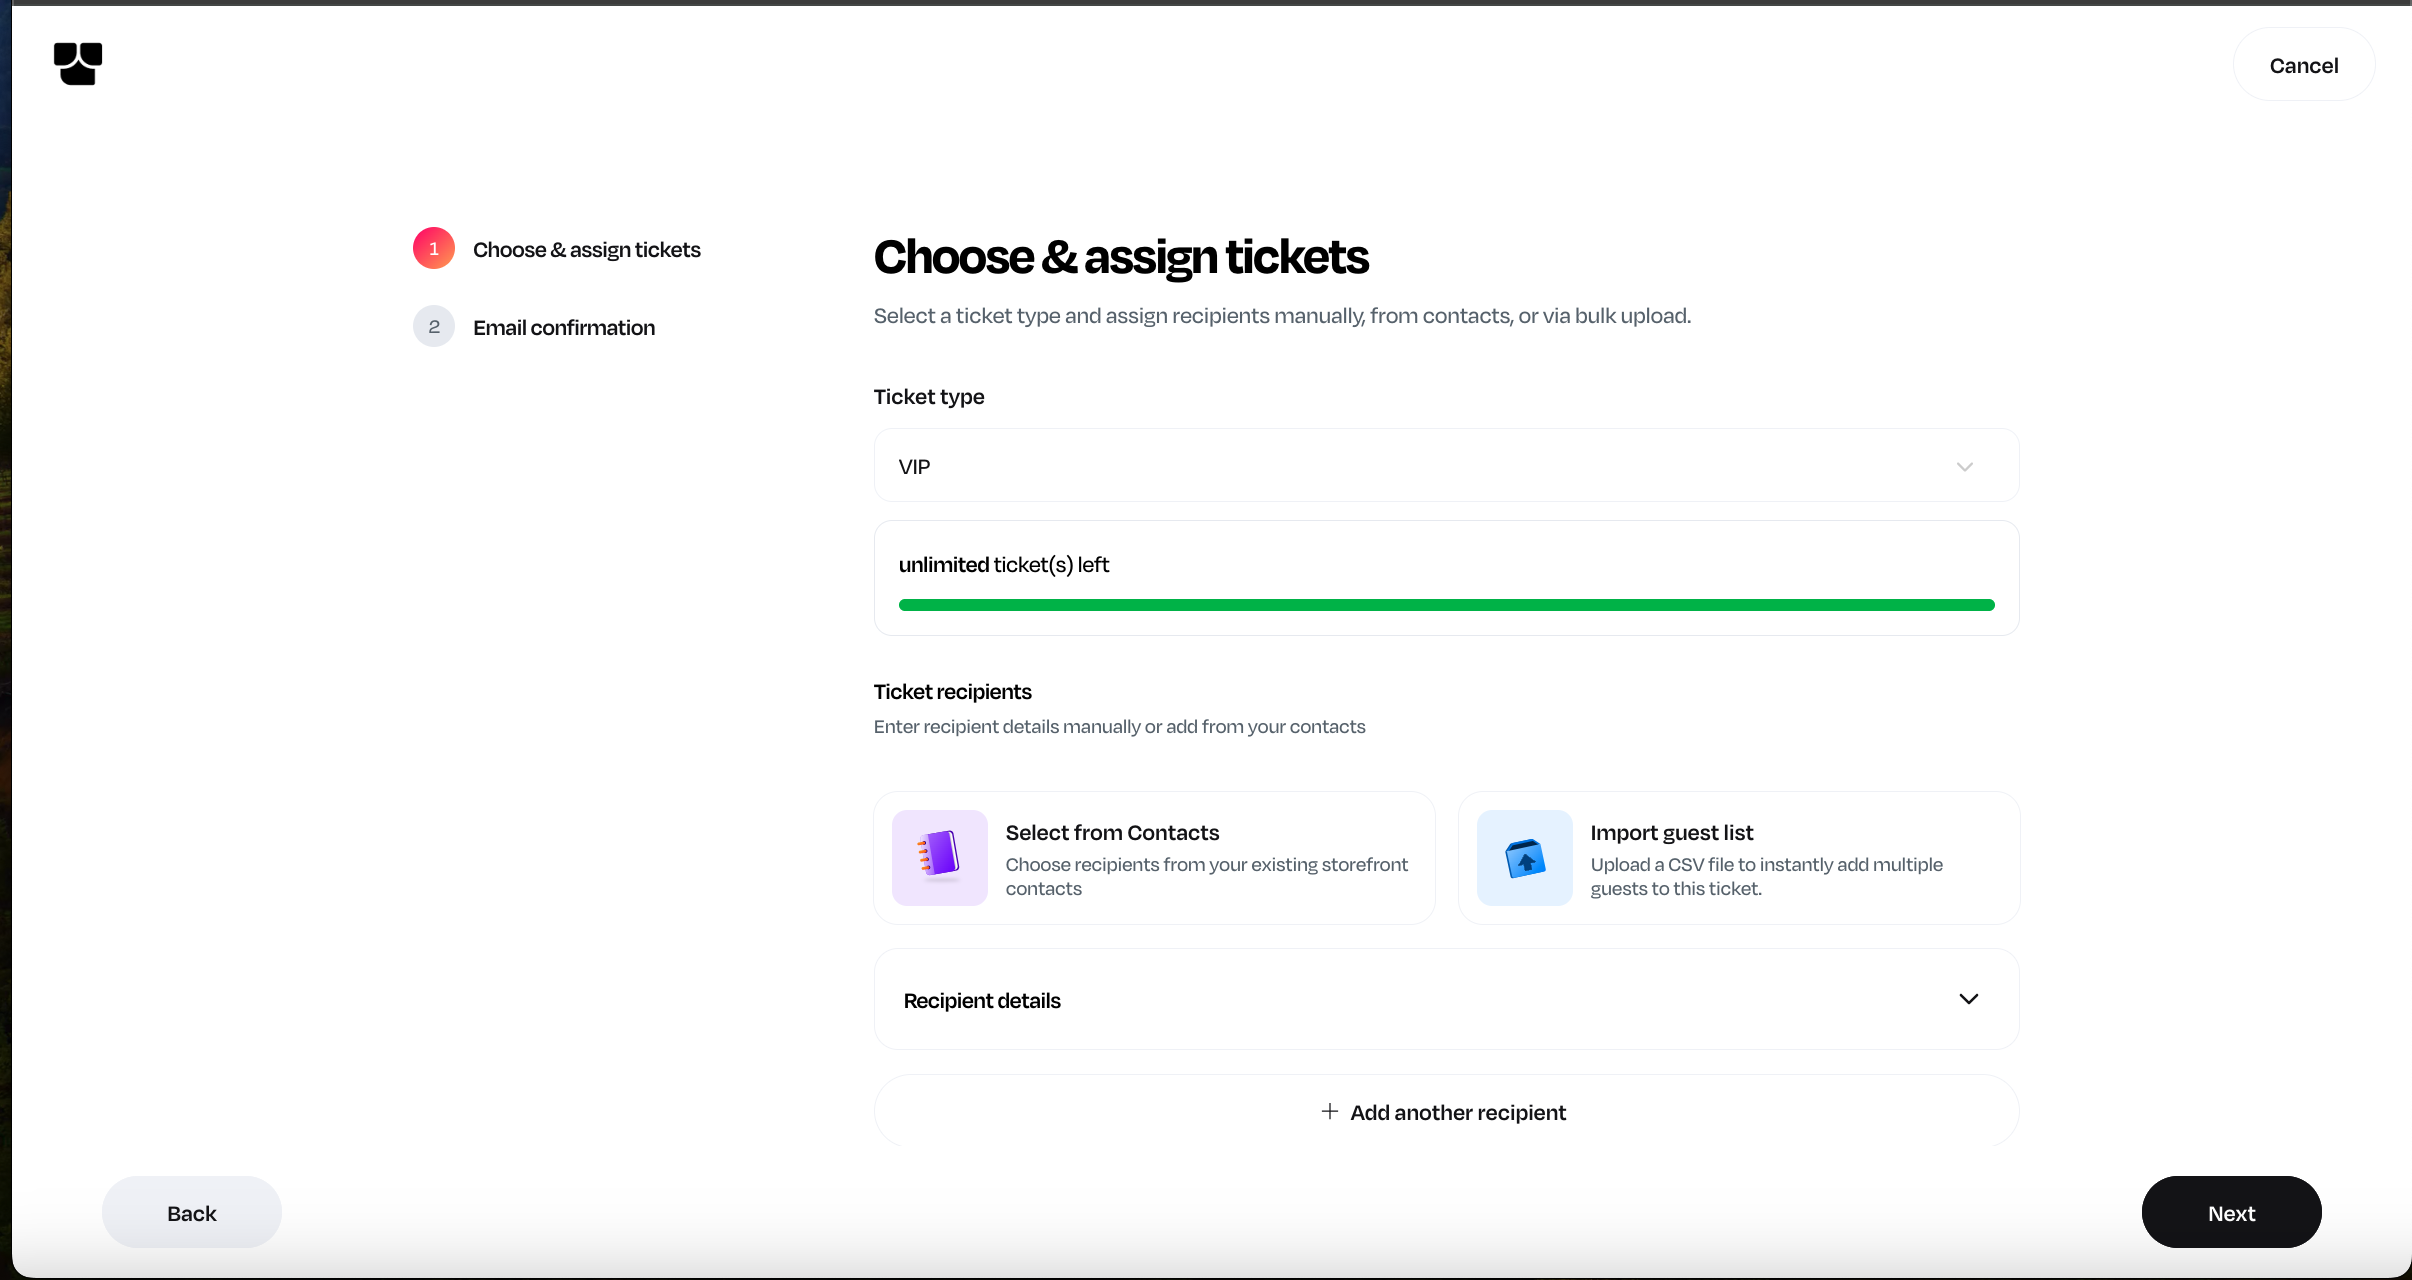
Task: Go to Choose & assign tickets step
Action: pos(586,250)
